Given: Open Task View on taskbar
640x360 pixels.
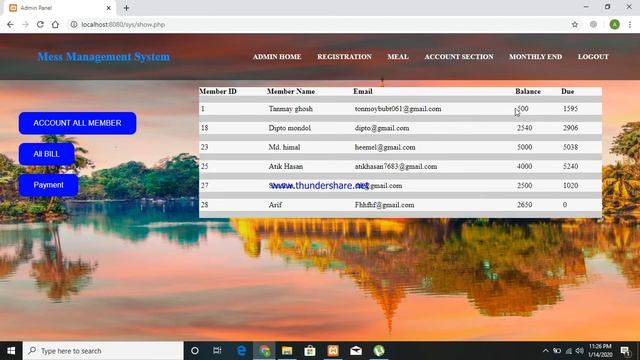Looking at the screenshot, I should (217, 351).
